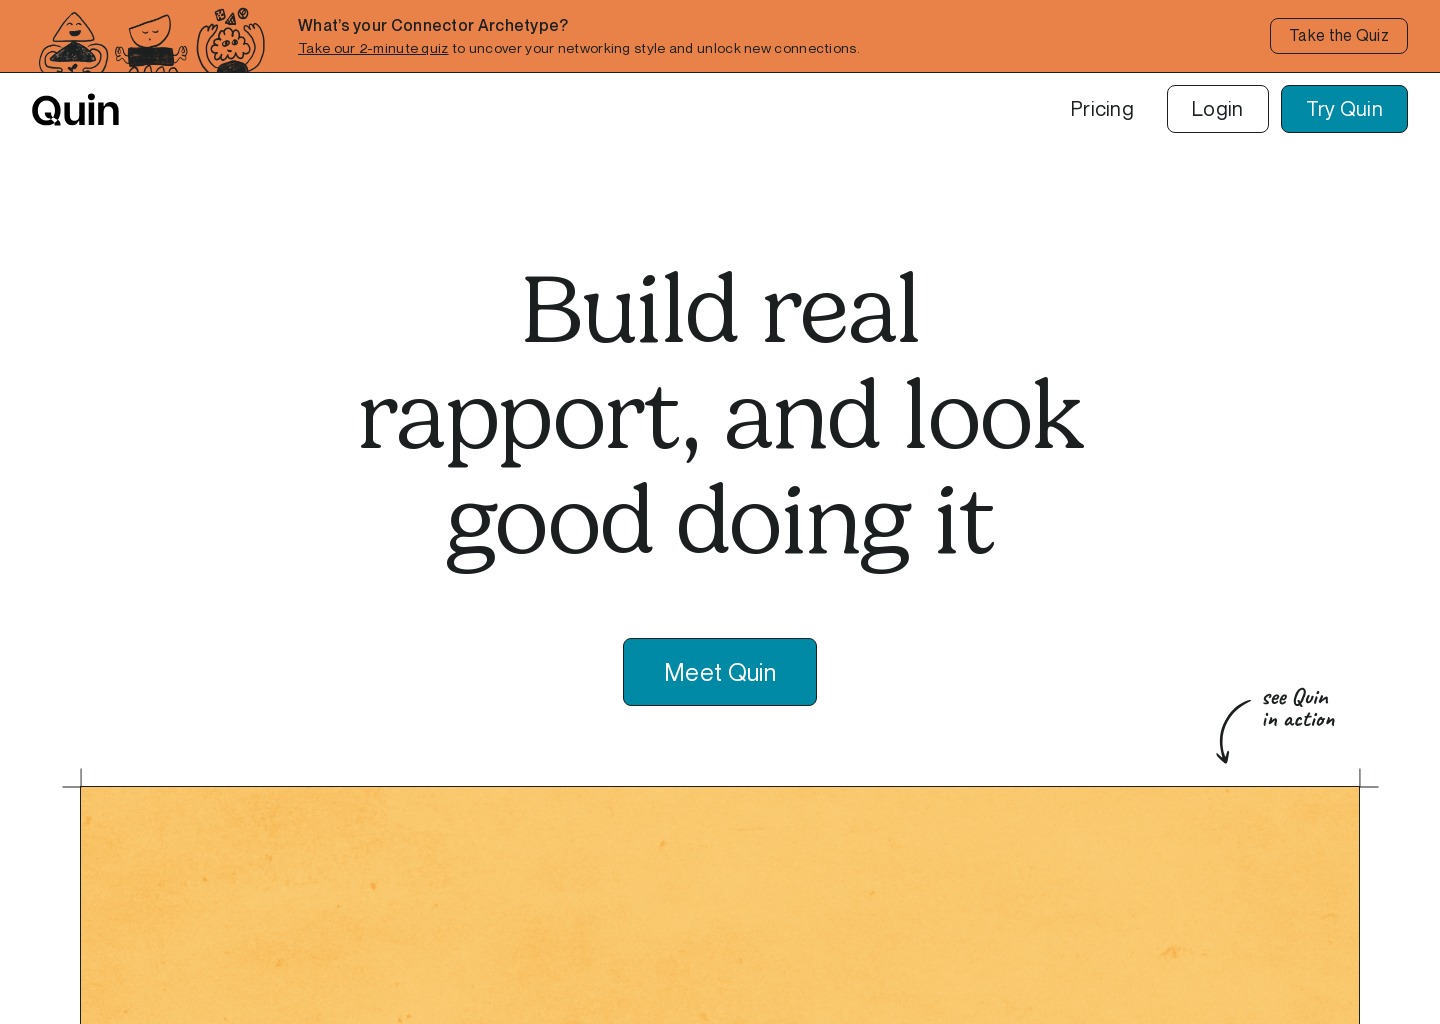Click the yellow demo preview panel
The width and height of the screenshot is (1440, 1024).
pos(720,905)
